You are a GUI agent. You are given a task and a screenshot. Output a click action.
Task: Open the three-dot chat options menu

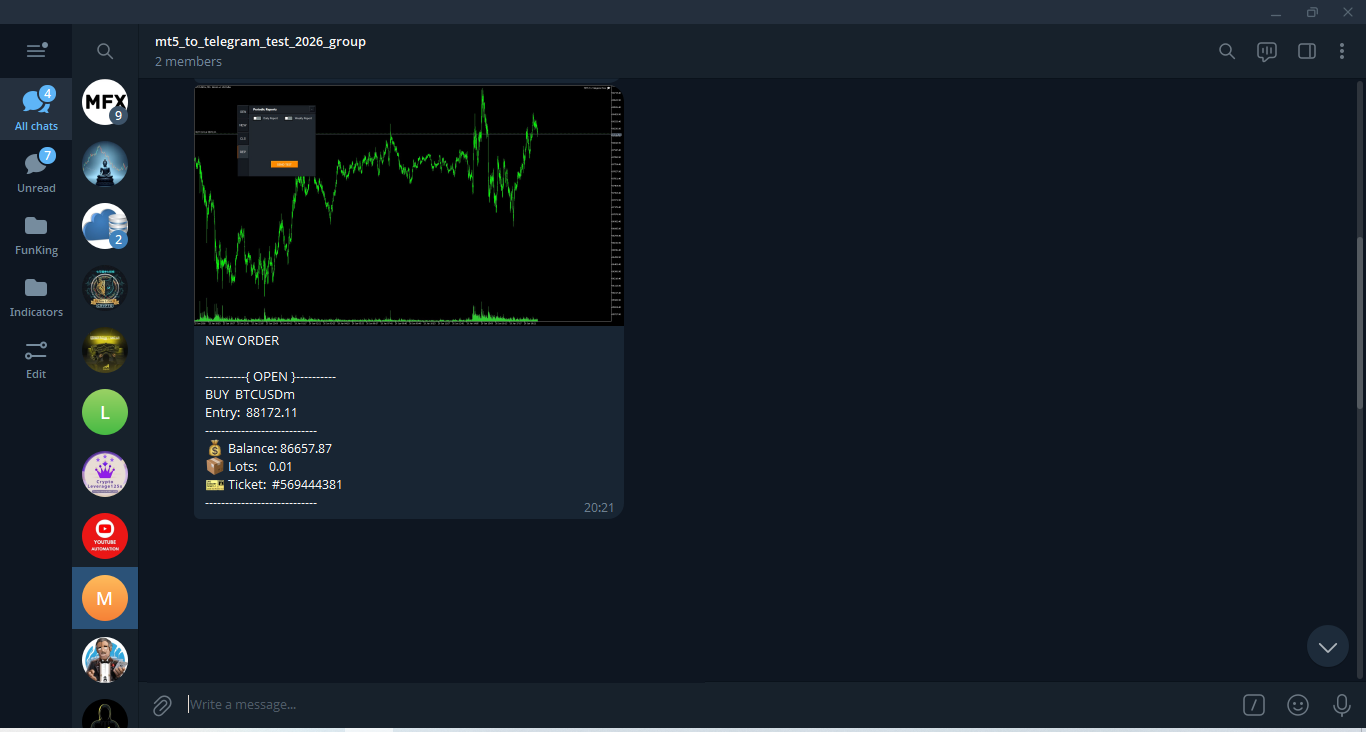[1342, 51]
